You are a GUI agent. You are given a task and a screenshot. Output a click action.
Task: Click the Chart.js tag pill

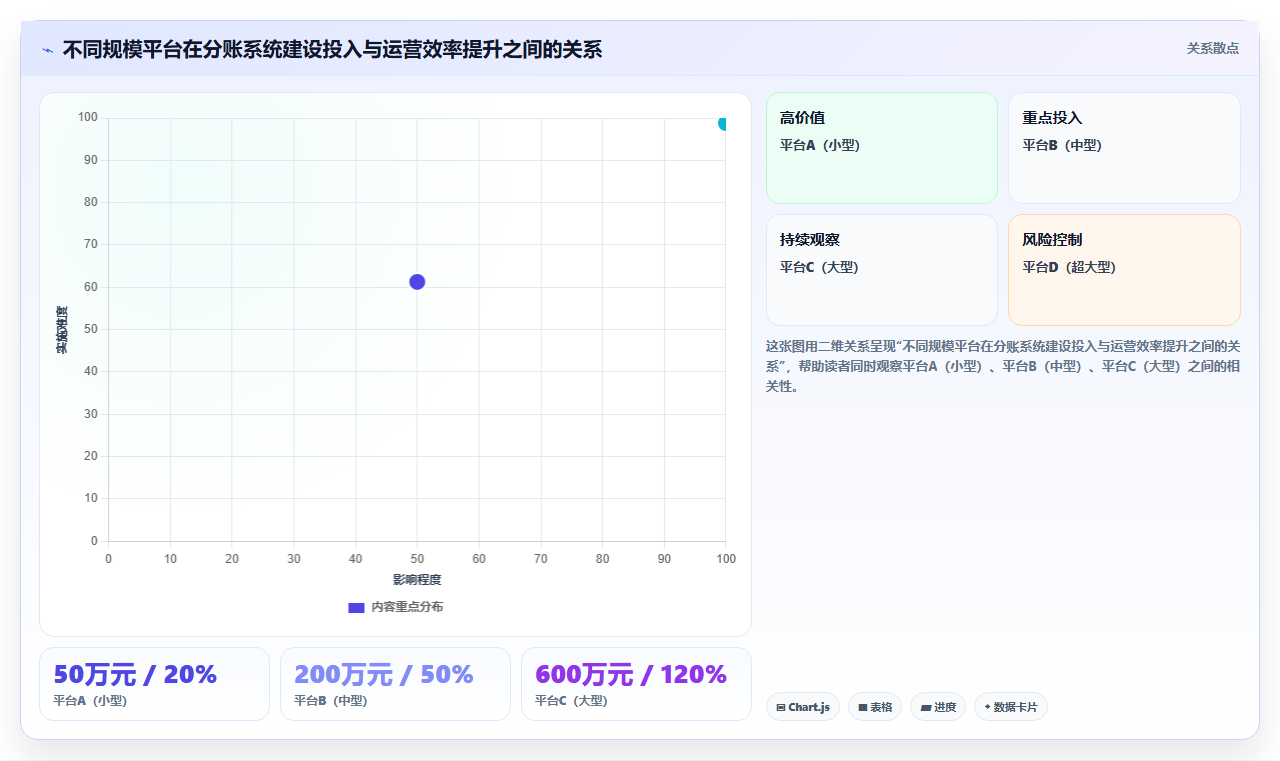pos(803,707)
